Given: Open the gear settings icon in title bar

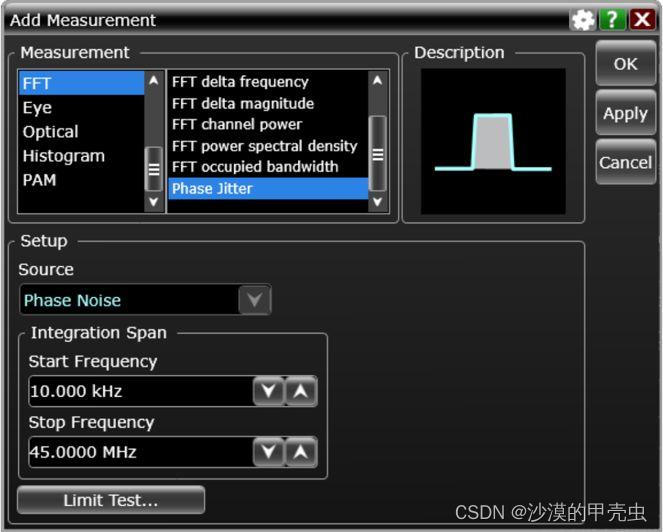Looking at the screenshot, I should click(x=583, y=19).
